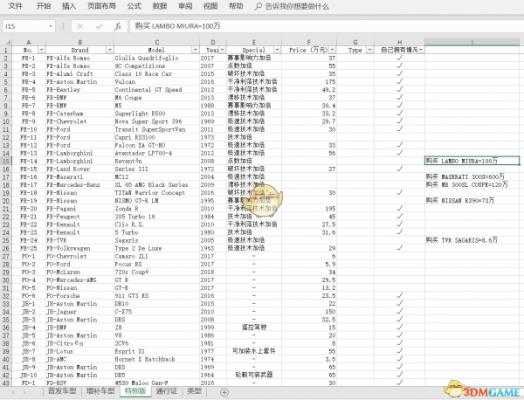Switch to the 公式 ribbon tab

(x=134, y=6)
